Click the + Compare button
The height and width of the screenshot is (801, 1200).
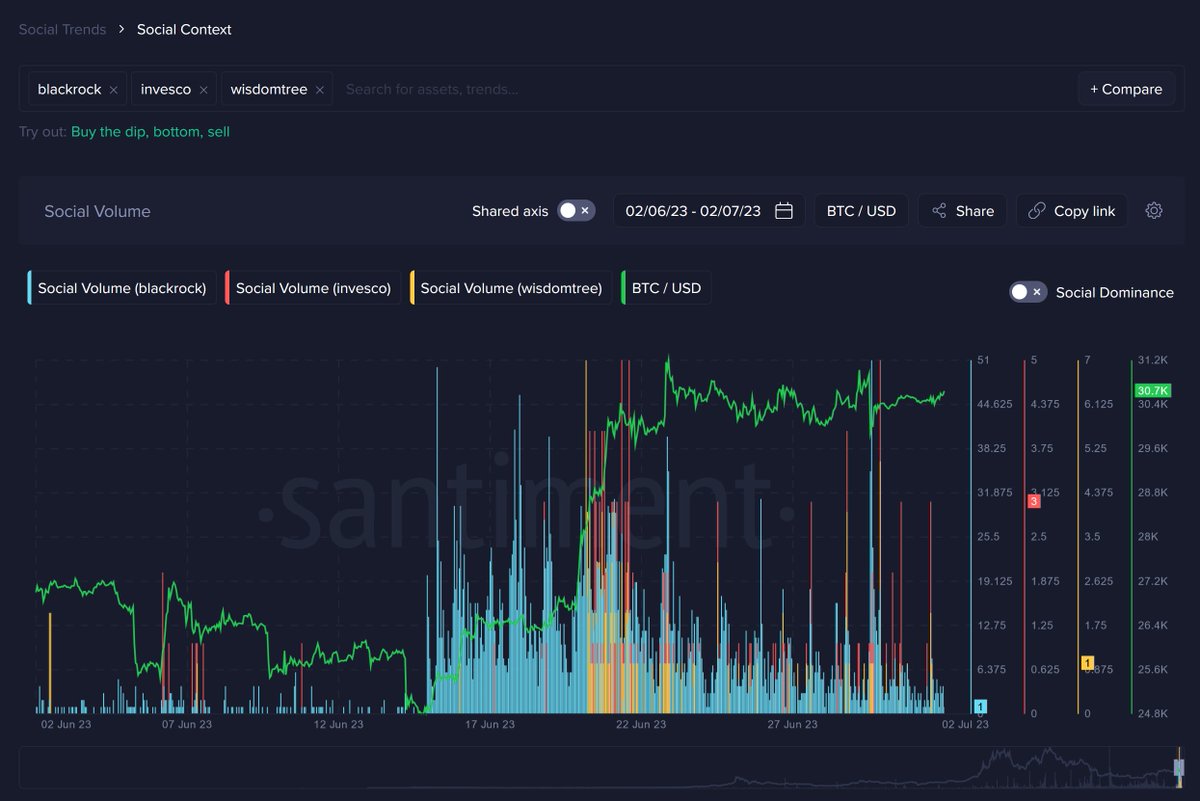[x=1126, y=89]
